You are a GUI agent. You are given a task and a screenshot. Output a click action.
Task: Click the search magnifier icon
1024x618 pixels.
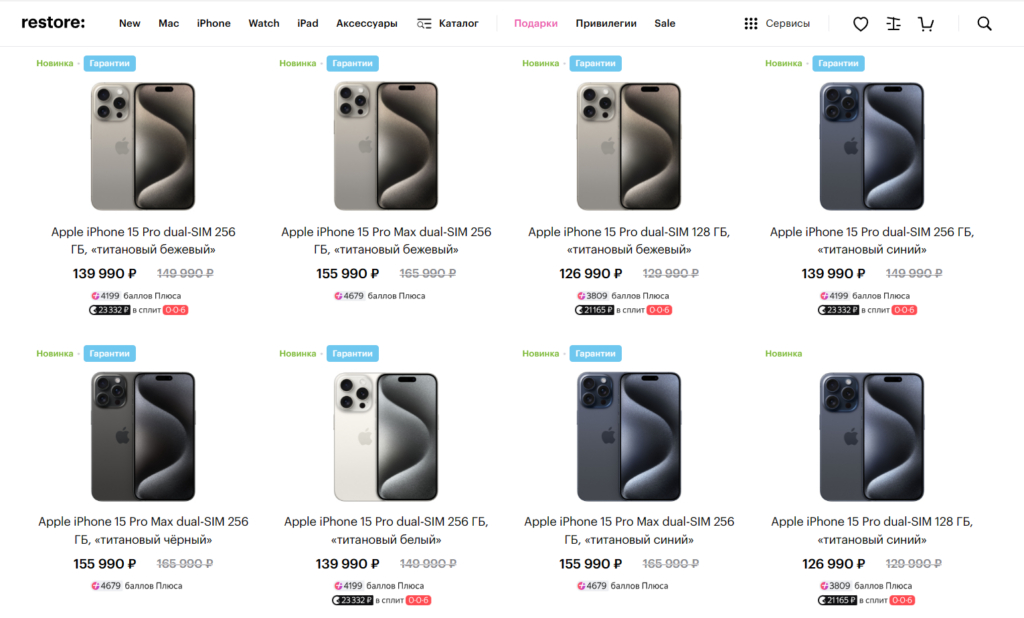(x=984, y=24)
